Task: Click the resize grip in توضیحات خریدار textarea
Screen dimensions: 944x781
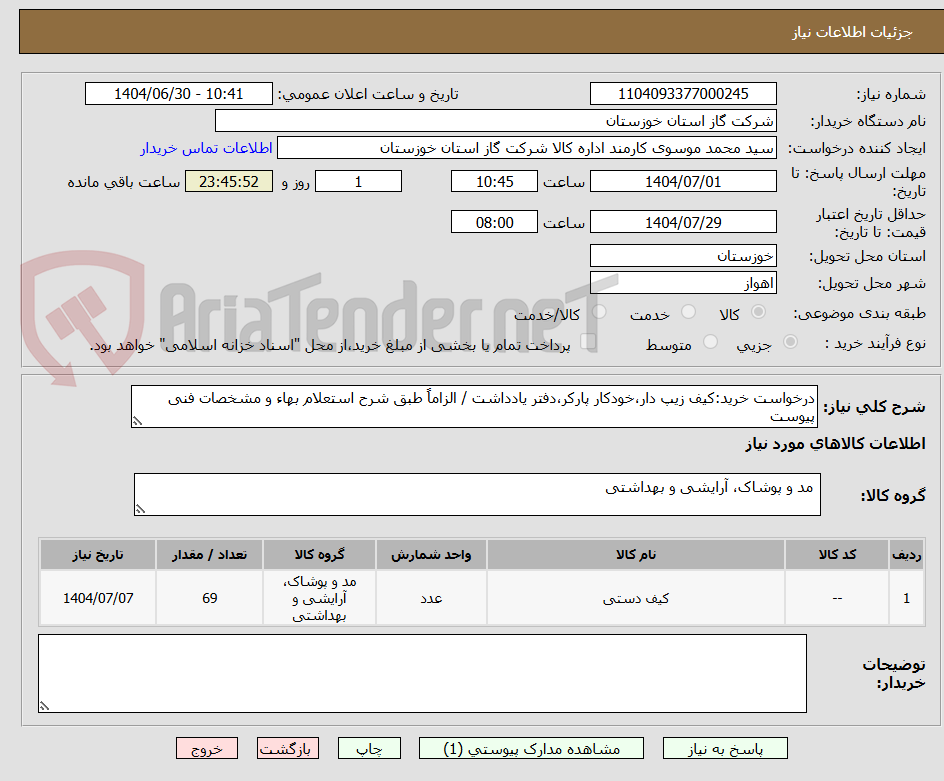Action: click(x=43, y=706)
